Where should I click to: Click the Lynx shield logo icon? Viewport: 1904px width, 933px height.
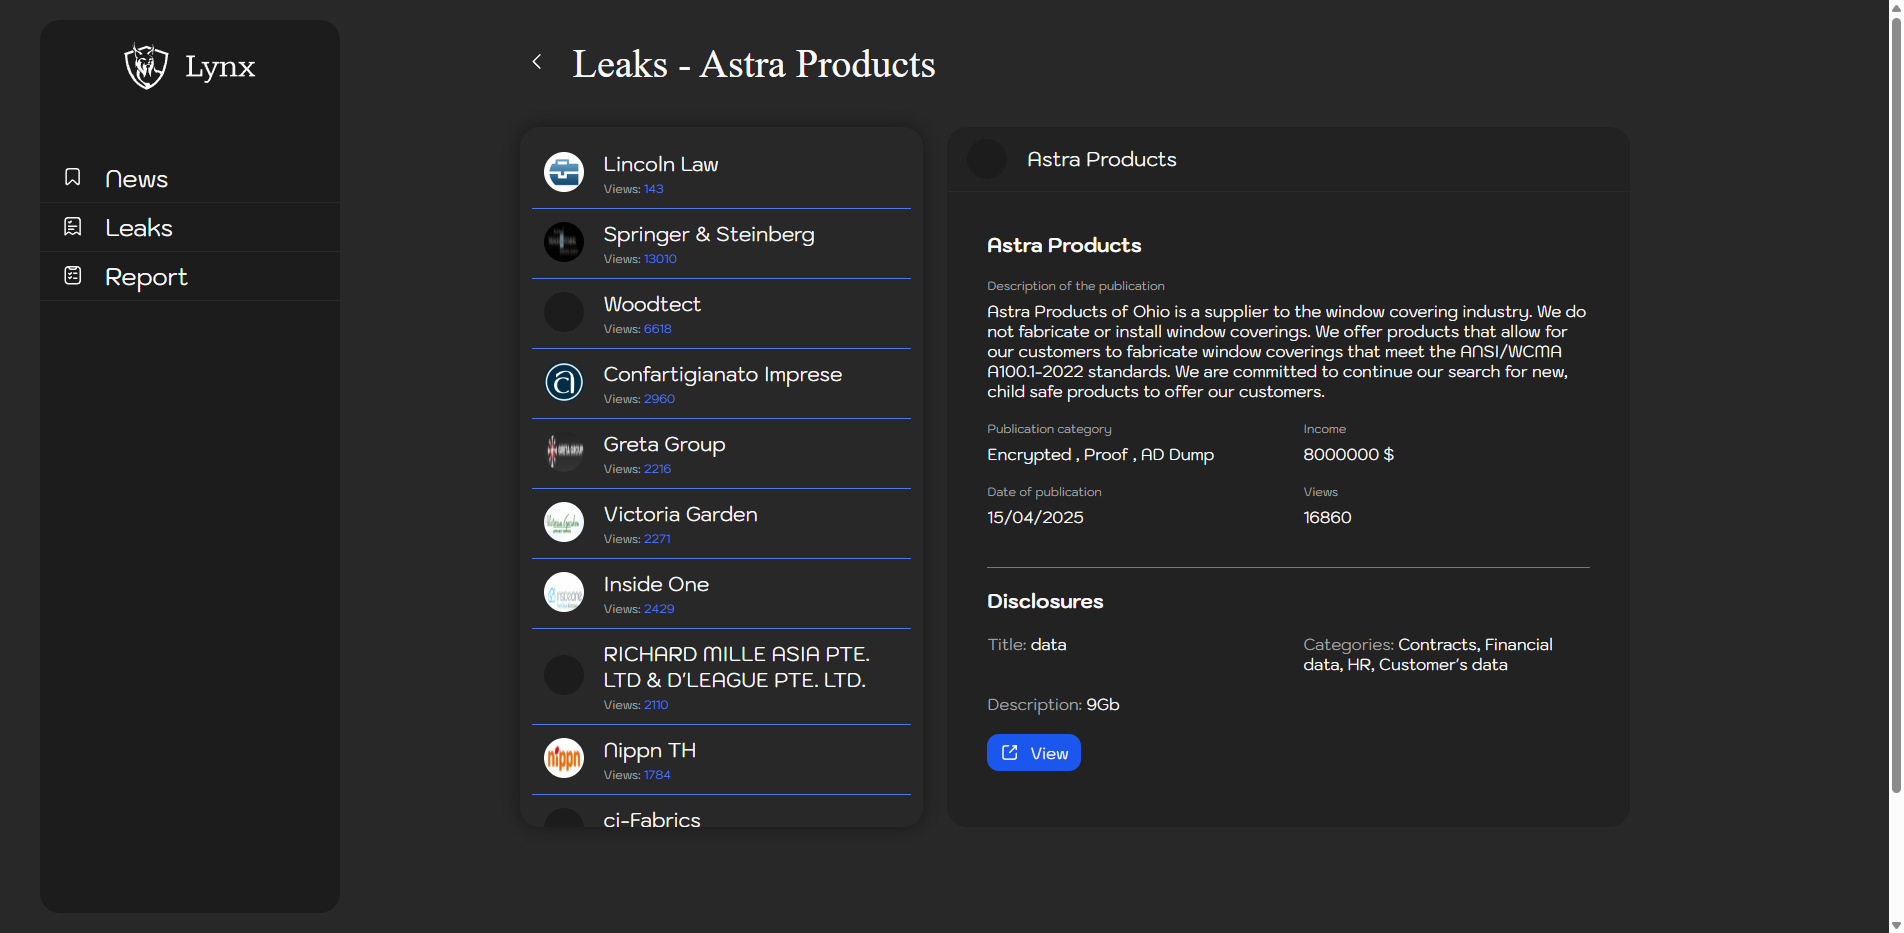pos(146,66)
